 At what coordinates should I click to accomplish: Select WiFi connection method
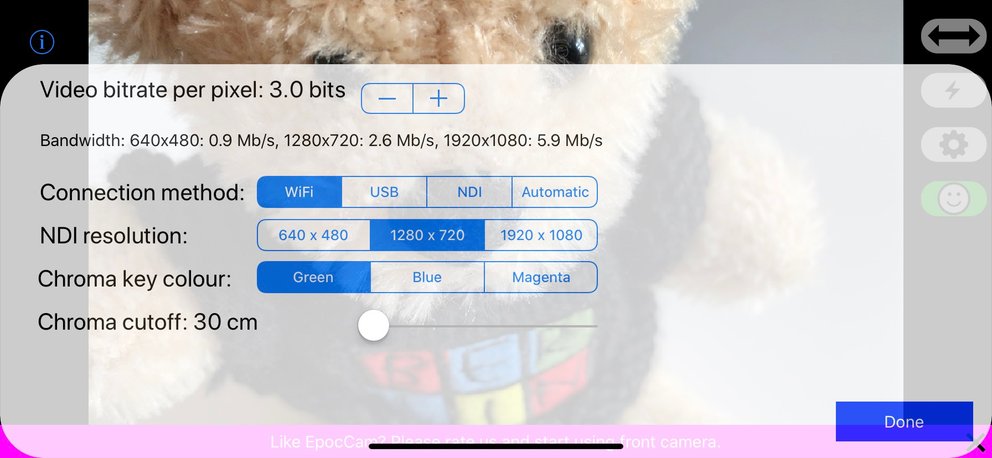[x=299, y=192]
